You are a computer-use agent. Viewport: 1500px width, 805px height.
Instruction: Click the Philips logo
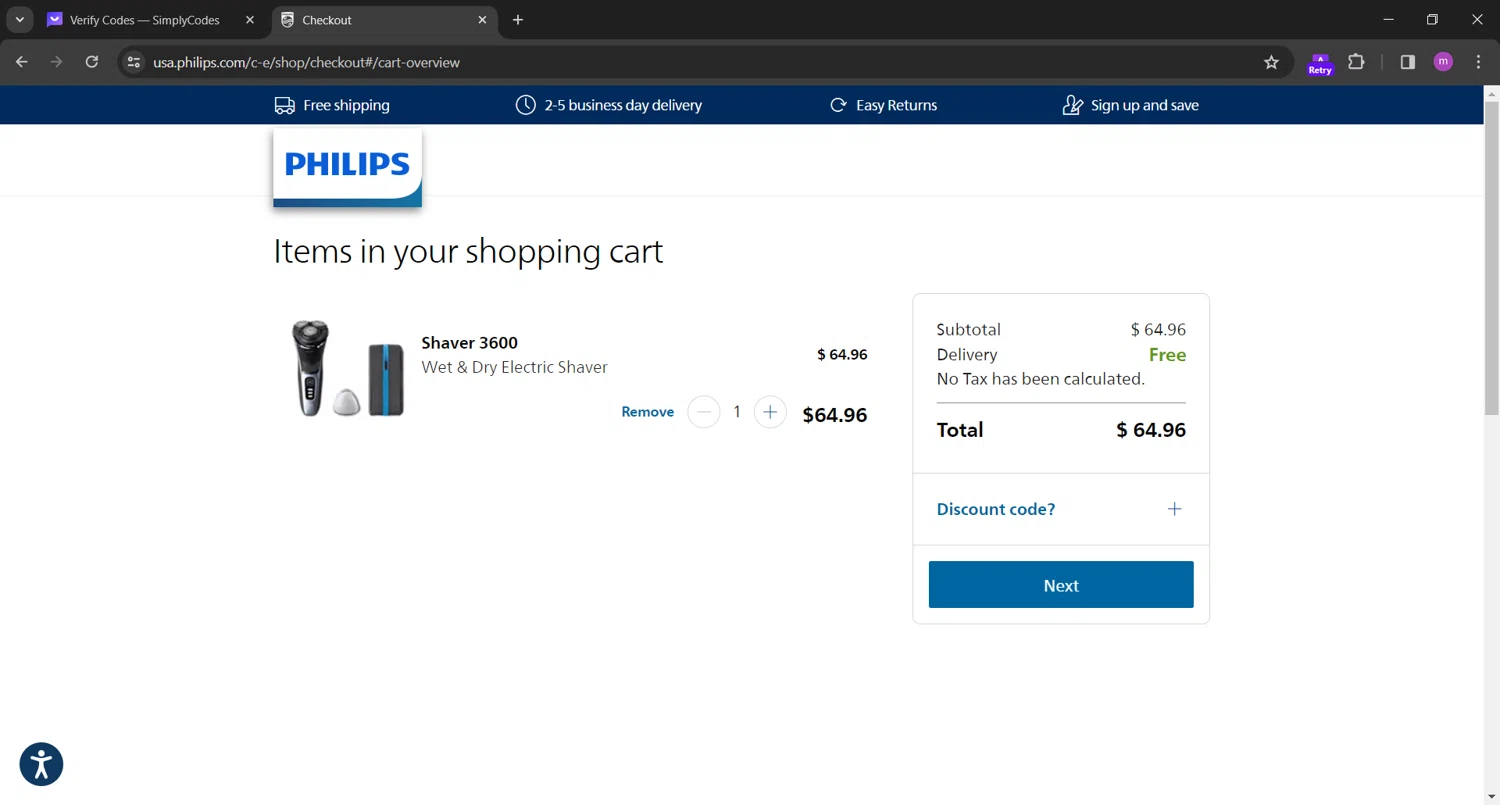[x=347, y=167]
